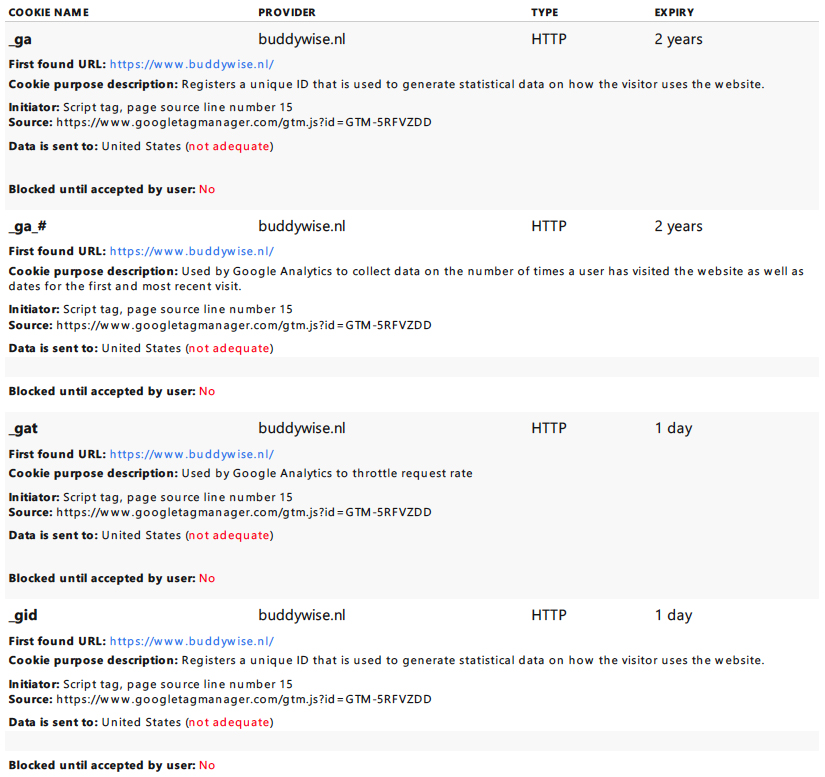825x777 pixels.
Task: Click the 1 day expiry of _gat
Action: [x=673, y=429]
